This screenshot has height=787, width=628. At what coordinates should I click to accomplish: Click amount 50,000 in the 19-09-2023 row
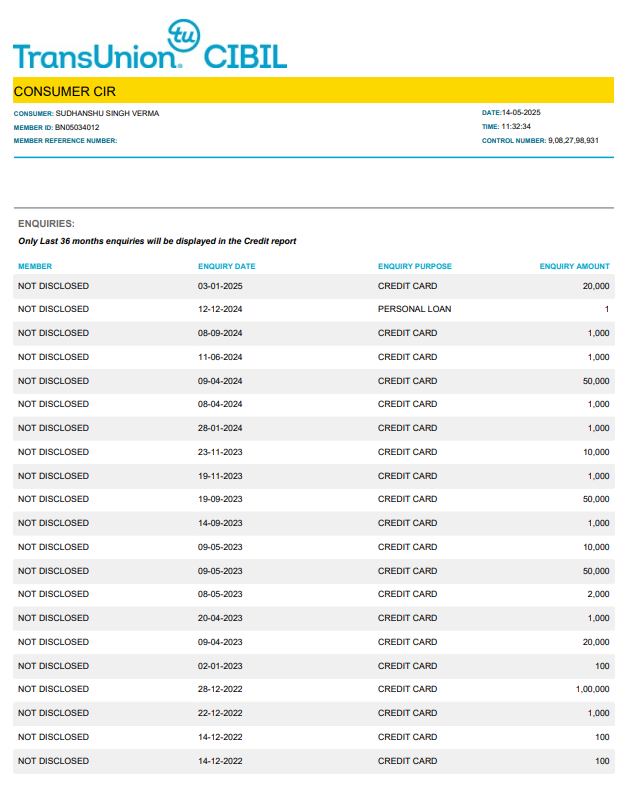point(596,499)
